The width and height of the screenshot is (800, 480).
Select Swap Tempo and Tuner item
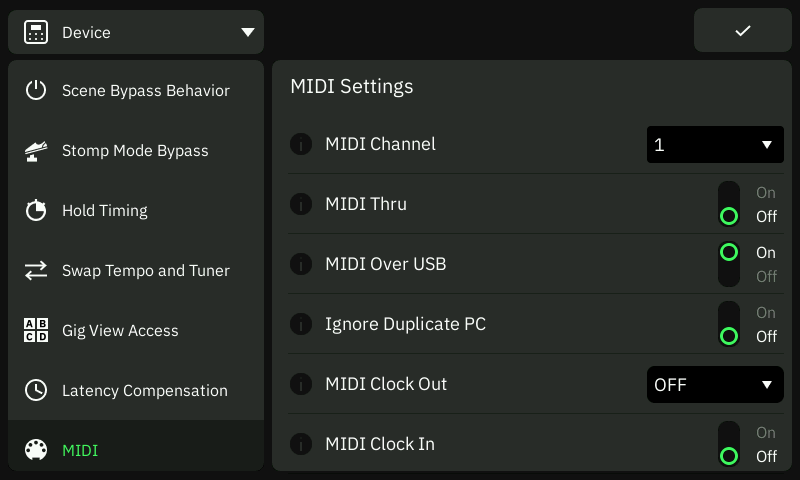(x=136, y=270)
